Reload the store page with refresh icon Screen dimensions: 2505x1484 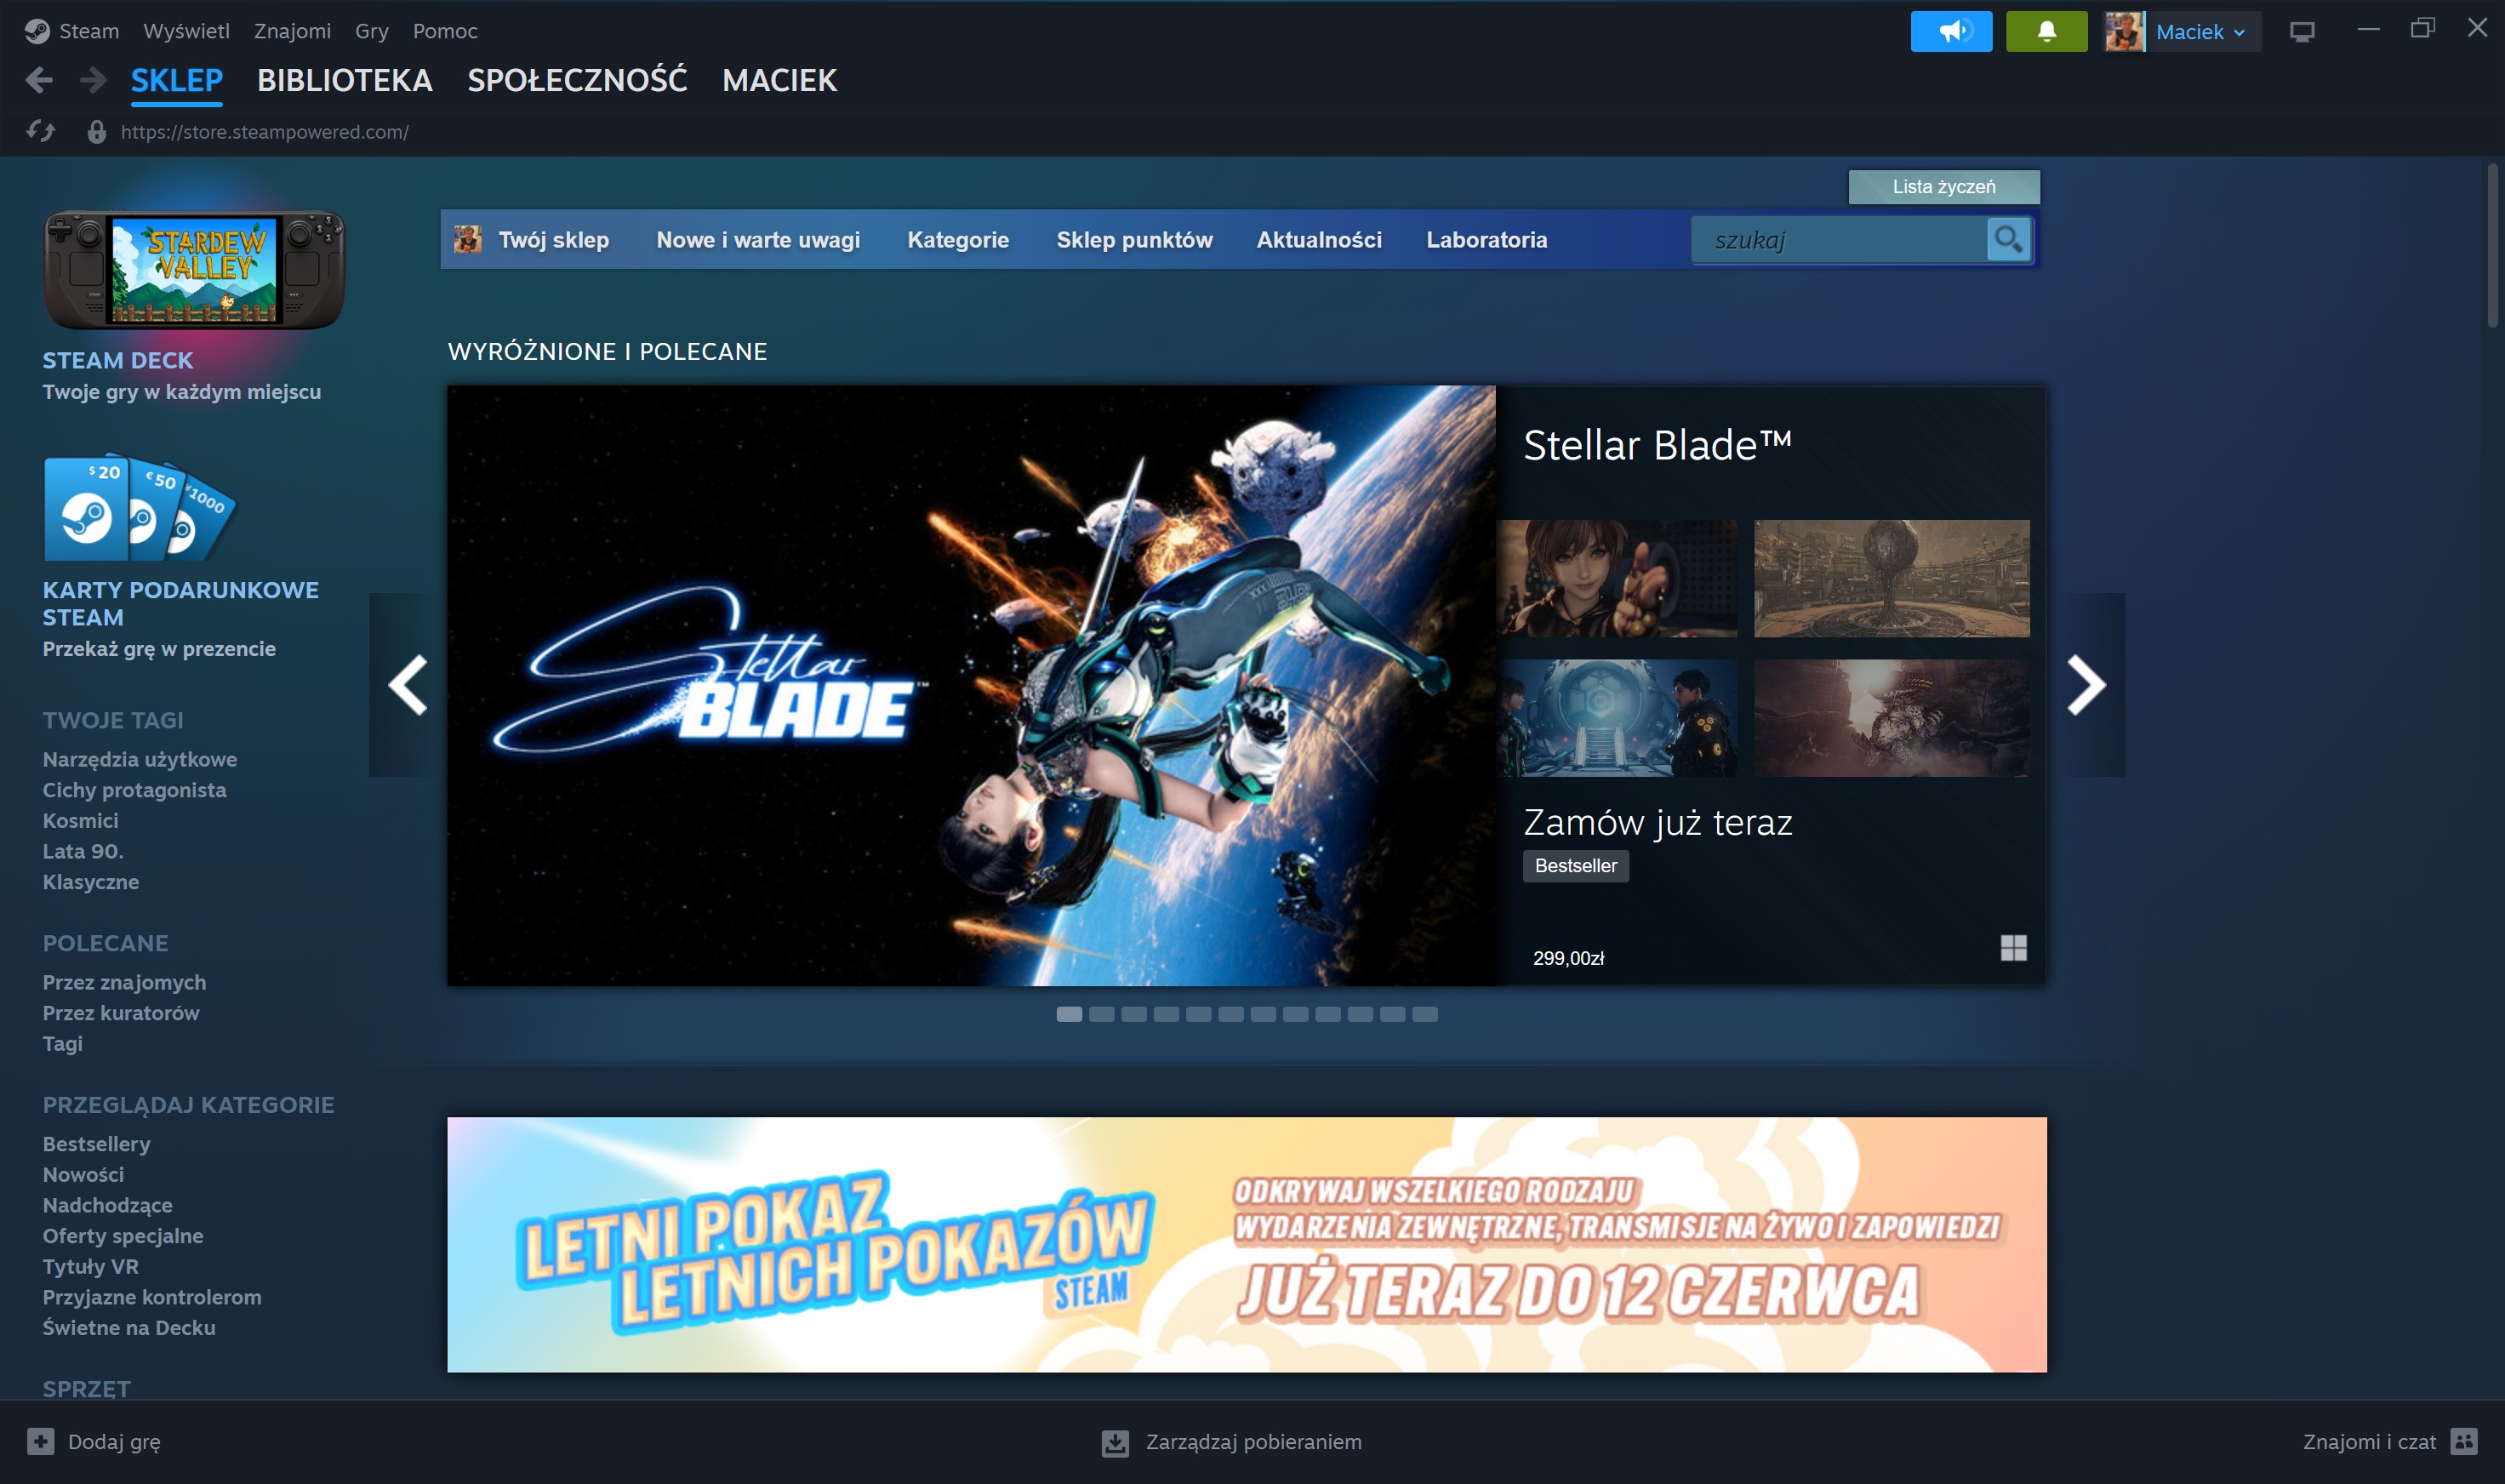pos(41,132)
